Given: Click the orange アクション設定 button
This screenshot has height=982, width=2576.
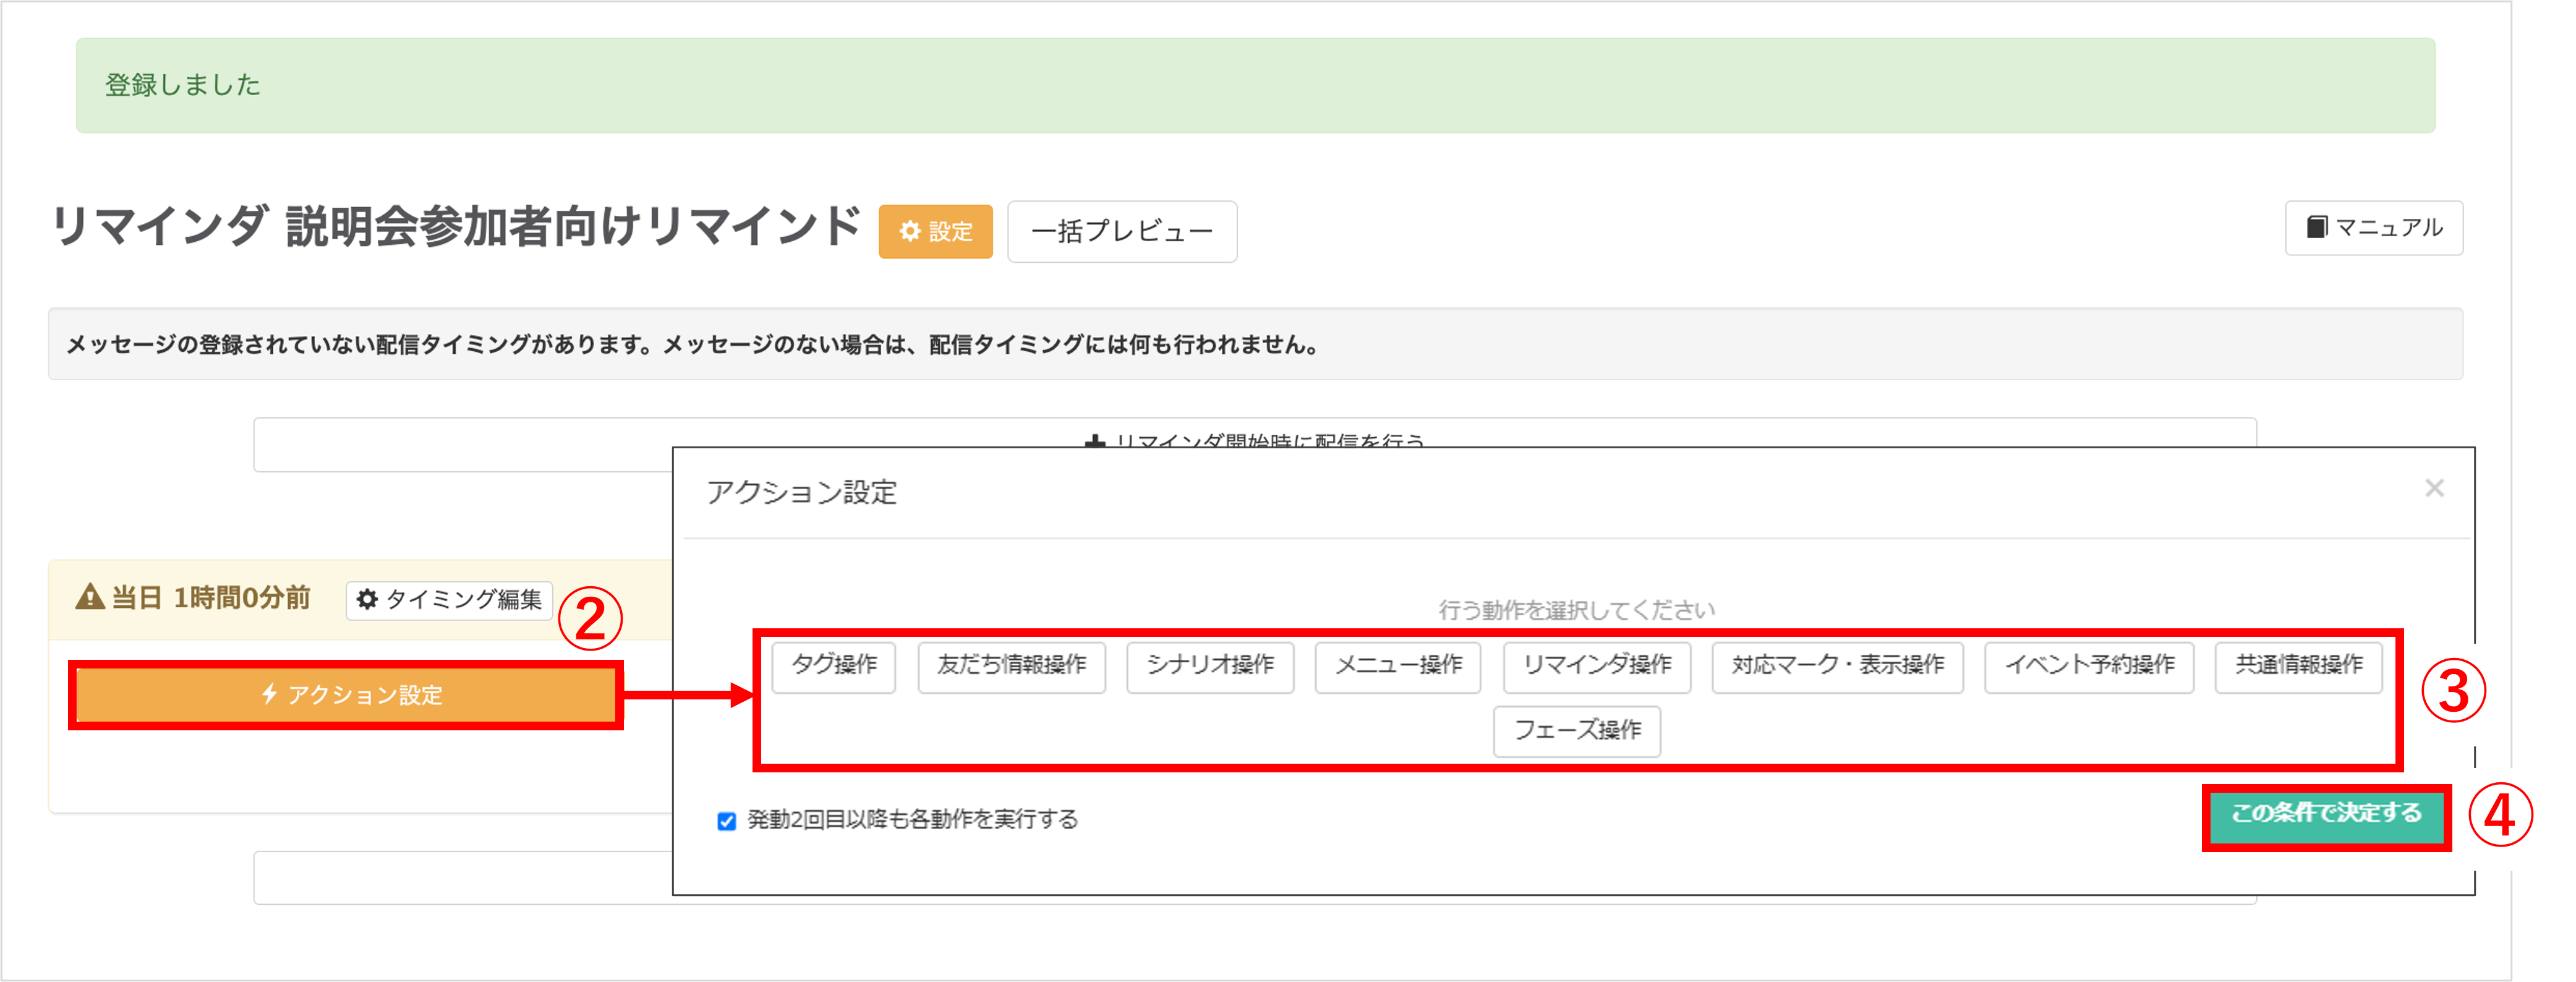Looking at the screenshot, I should click(x=346, y=695).
